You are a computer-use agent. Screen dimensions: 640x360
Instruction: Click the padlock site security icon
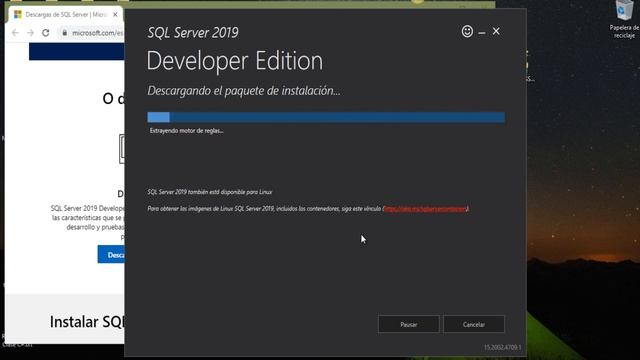(x=64, y=33)
